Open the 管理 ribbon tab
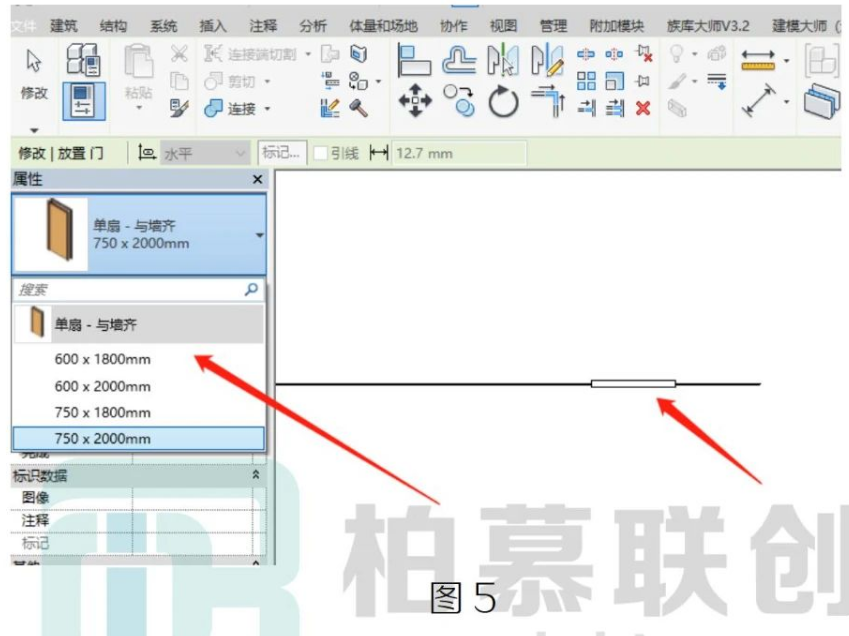This screenshot has width=849, height=636. tap(553, 25)
